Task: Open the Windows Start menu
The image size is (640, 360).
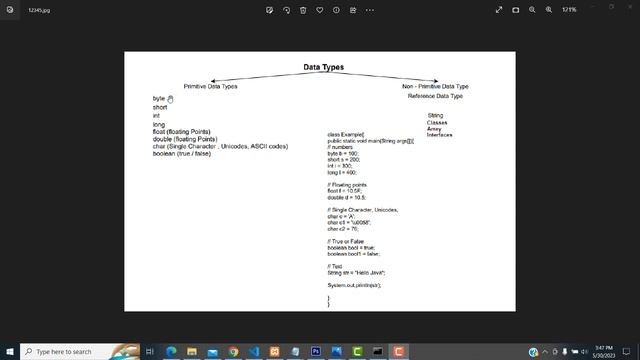Action: [x=10, y=351]
